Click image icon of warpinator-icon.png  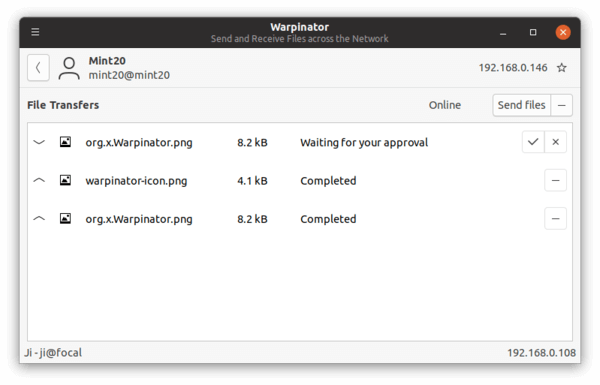coord(65,180)
